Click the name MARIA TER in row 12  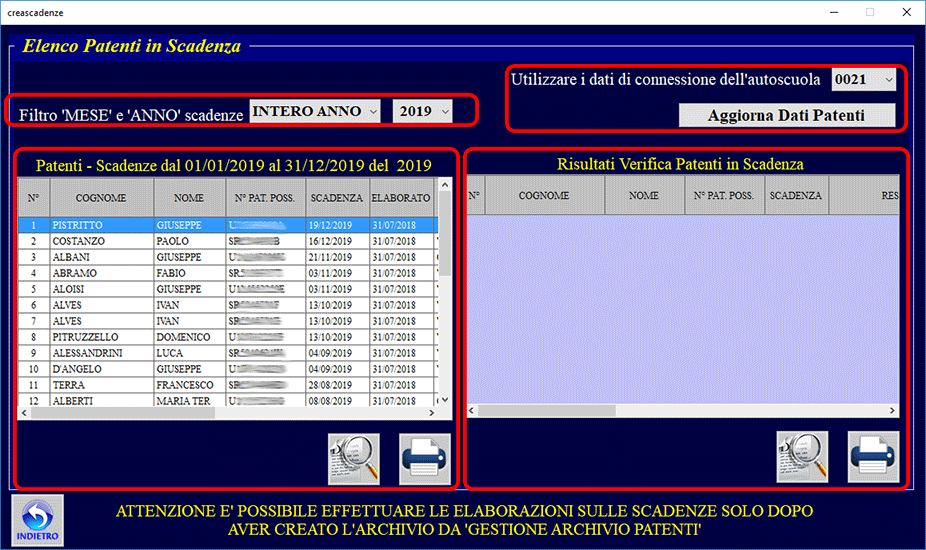(x=183, y=401)
